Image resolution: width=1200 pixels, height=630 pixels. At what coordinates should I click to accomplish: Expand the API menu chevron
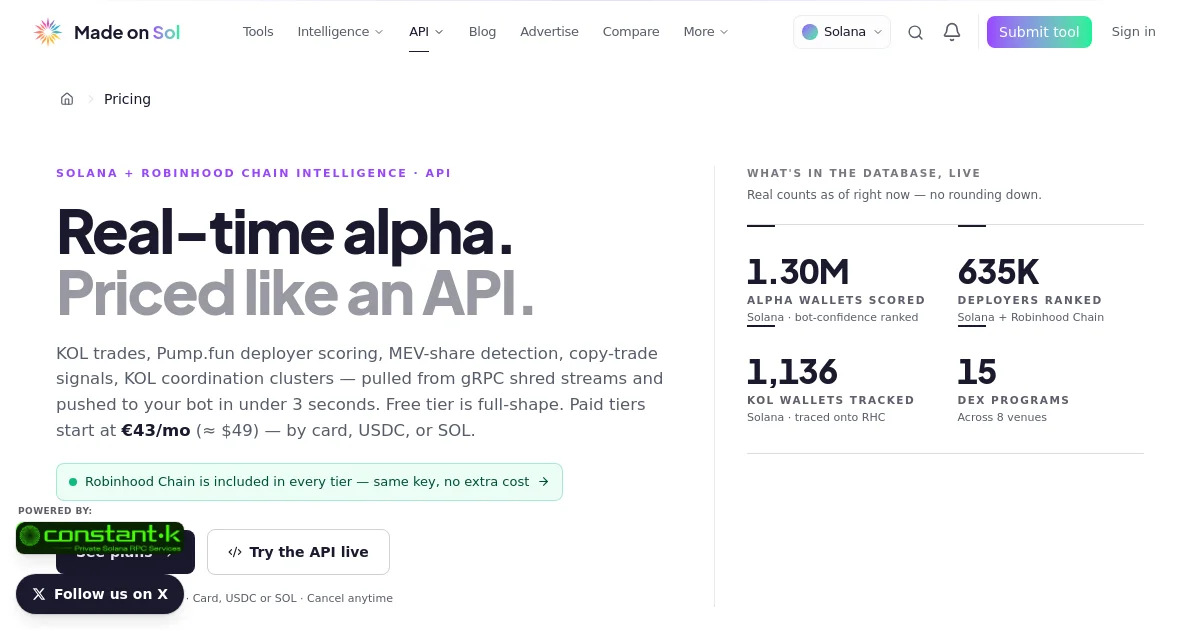point(439,32)
